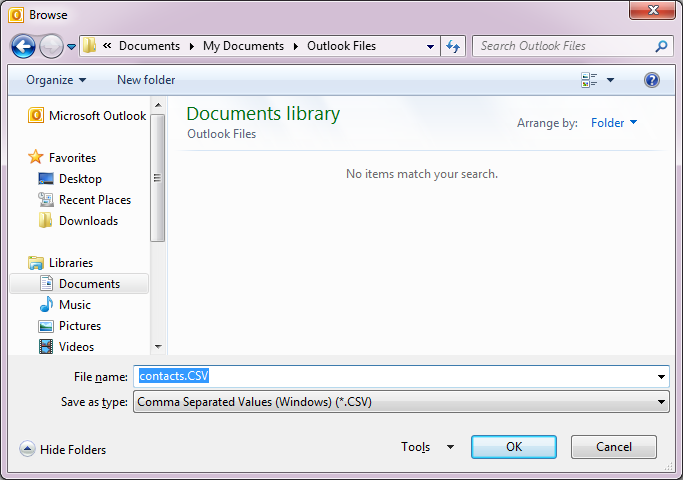
Task: Click the navigation pane scrollbar thumb
Action: point(158,178)
